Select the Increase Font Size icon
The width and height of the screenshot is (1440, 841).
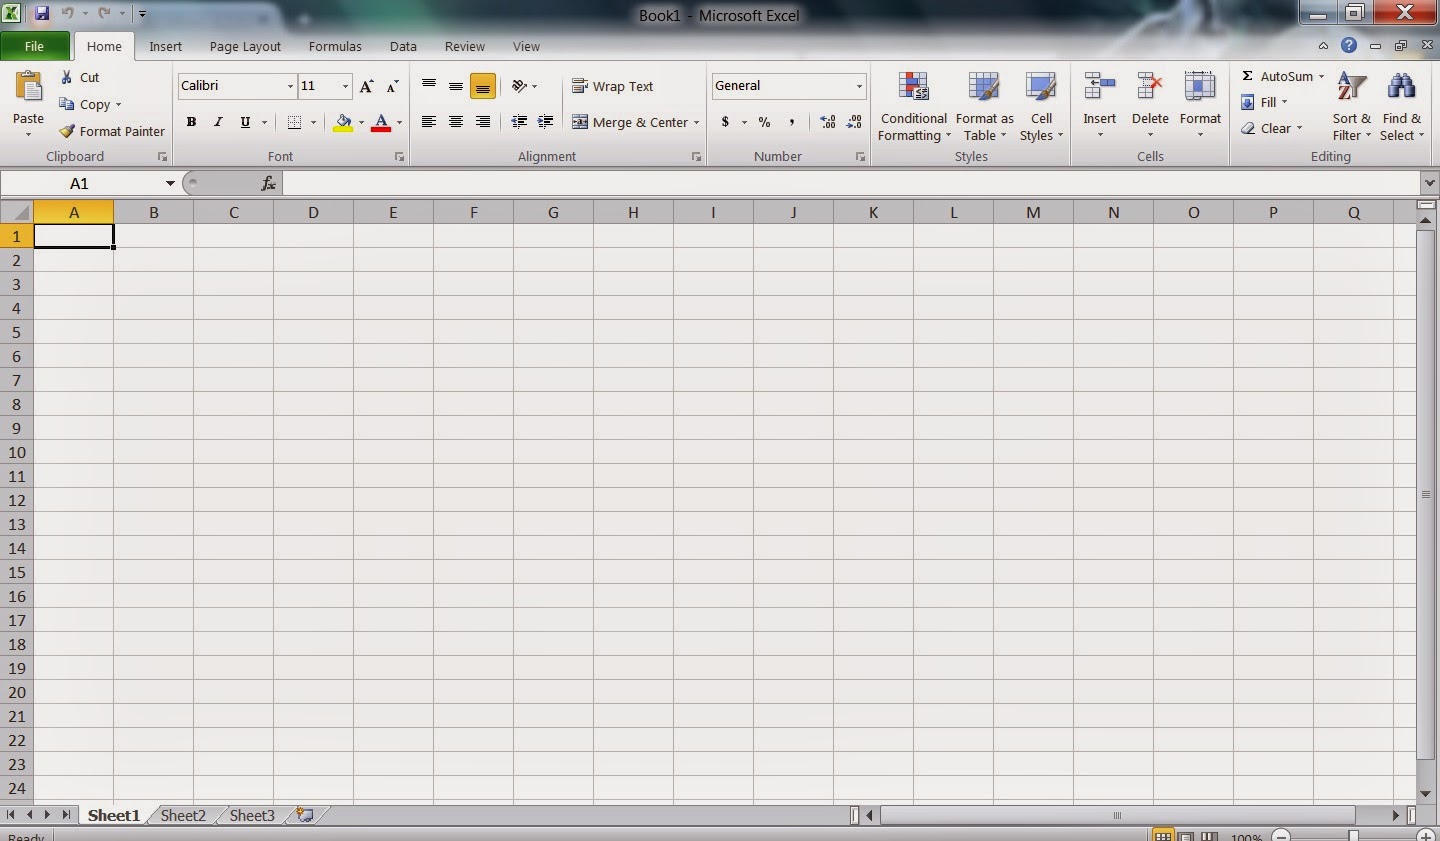click(x=366, y=86)
